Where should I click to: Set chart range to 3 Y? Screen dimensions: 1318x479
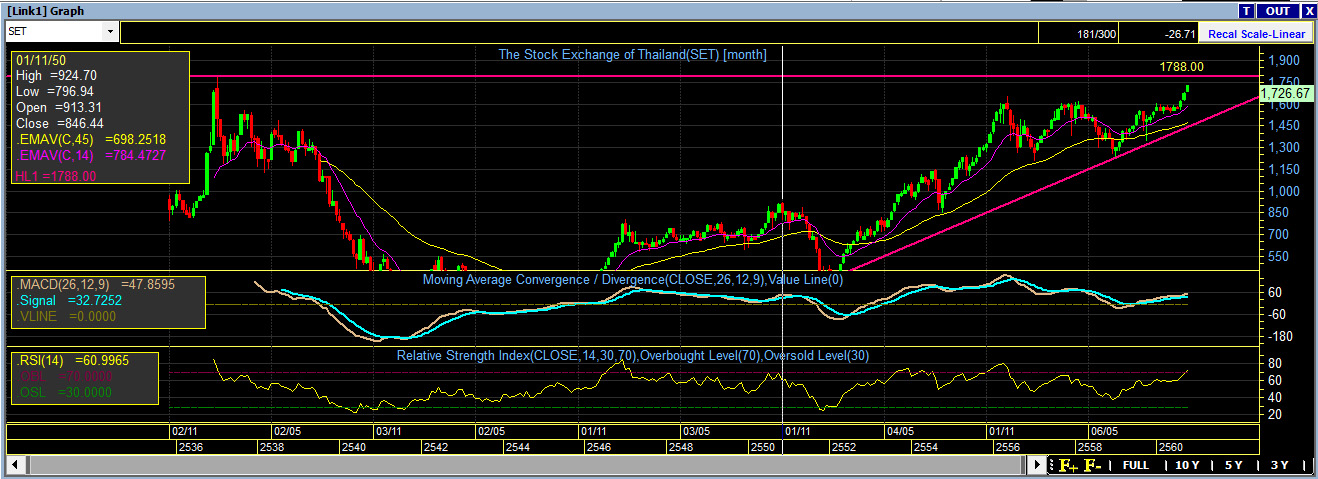tap(1280, 465)
